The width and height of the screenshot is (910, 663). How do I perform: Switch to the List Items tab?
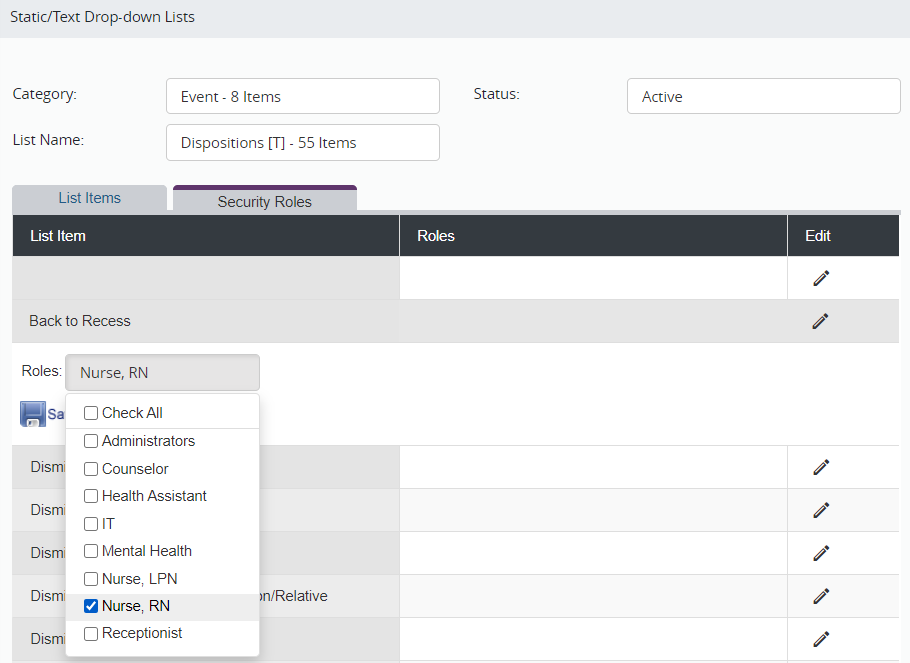[89, 198]
